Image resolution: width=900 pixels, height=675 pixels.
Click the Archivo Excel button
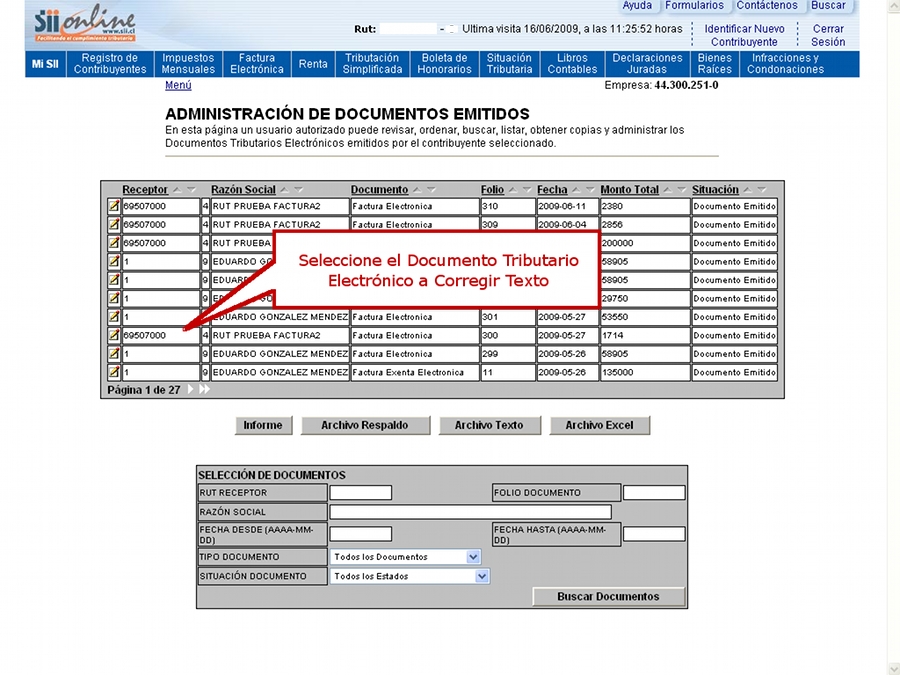(x=599, y=425)
